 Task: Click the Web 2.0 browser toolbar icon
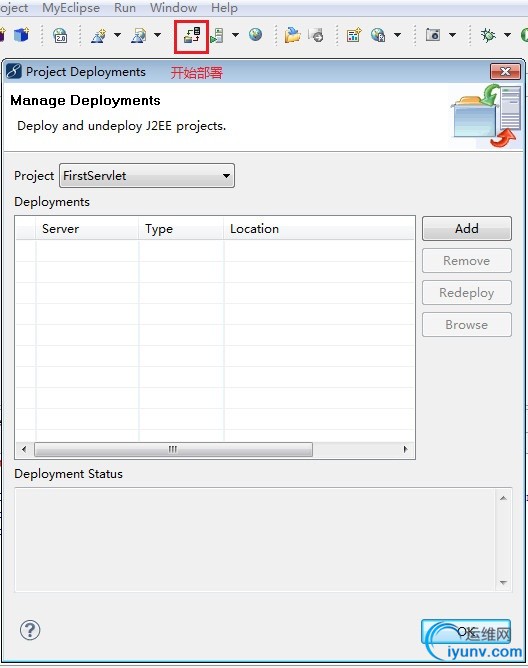pos(60,35)
